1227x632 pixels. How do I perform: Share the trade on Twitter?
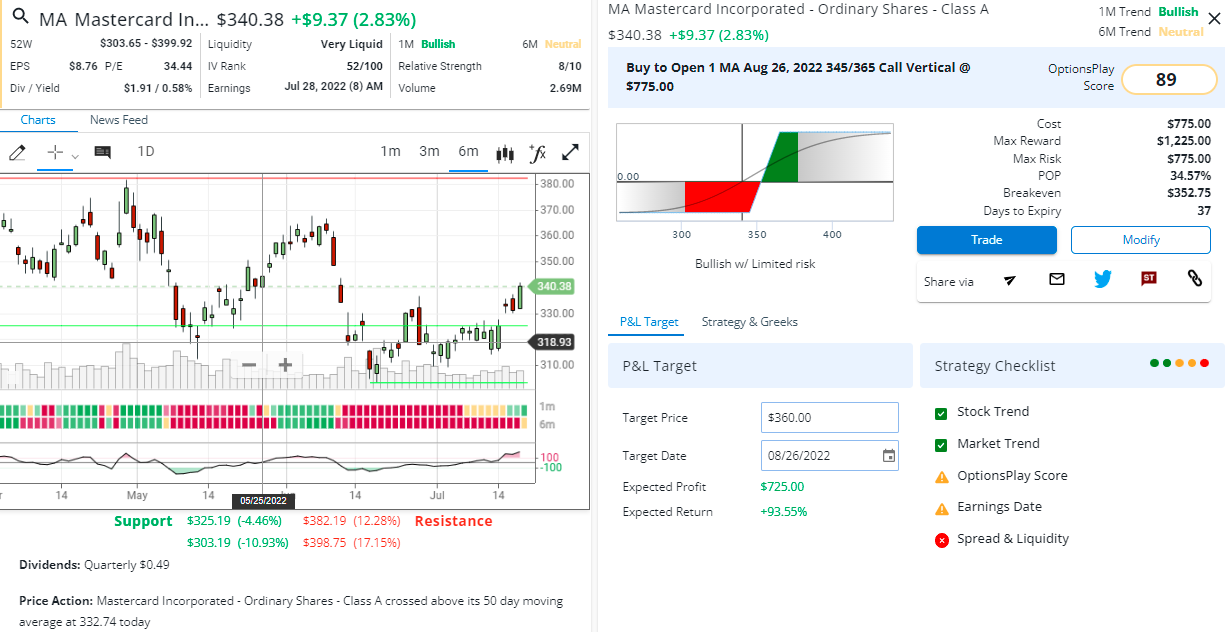(1103, 279)
